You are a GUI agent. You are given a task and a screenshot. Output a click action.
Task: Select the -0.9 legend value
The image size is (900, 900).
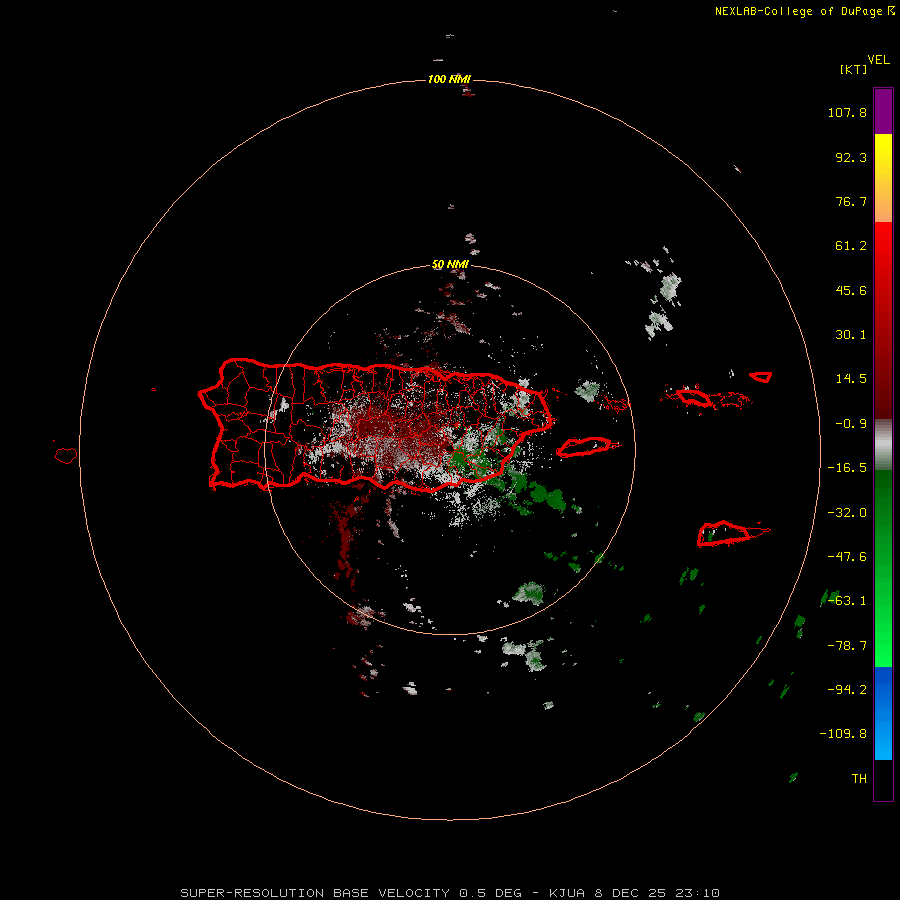[x=851, y=424]
